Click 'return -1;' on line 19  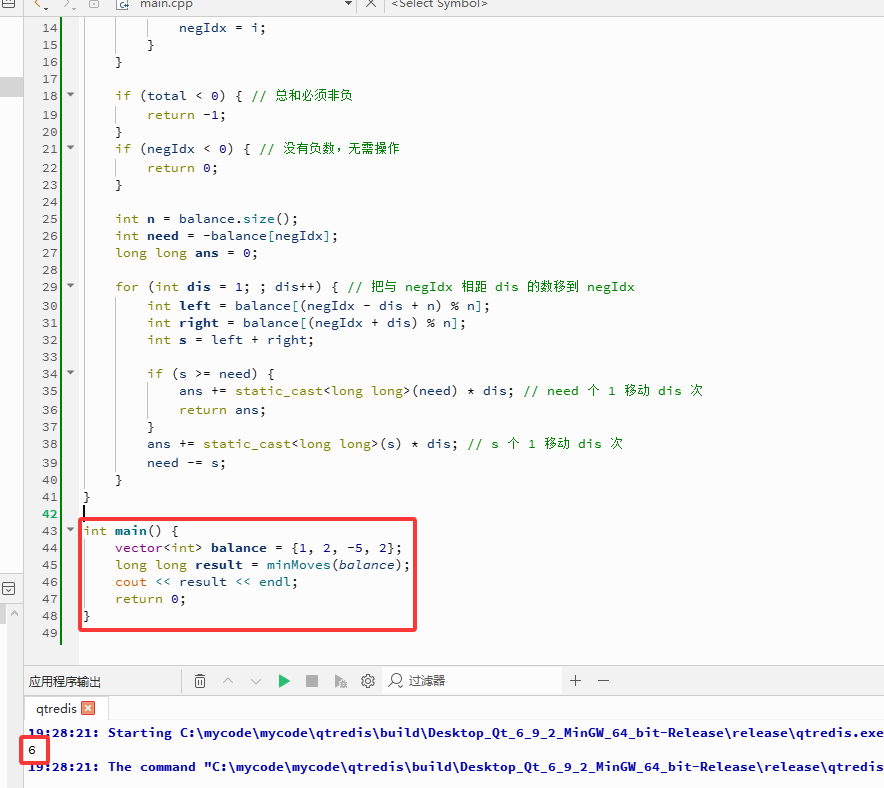(186, 115)
